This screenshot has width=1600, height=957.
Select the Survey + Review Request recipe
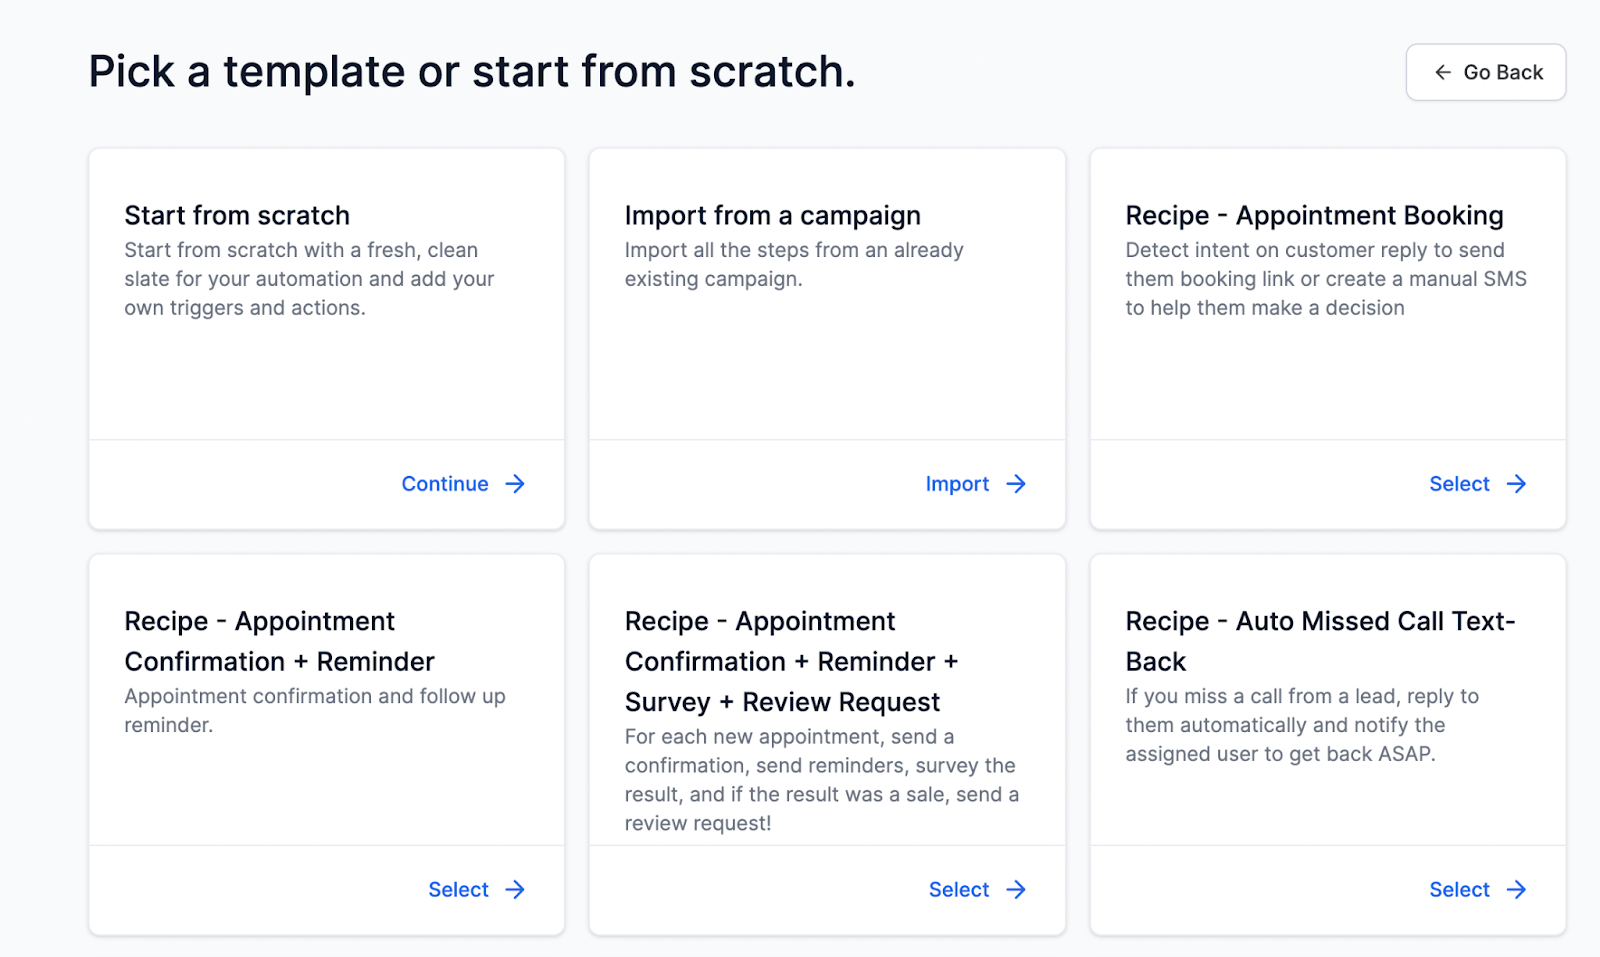(x=958, y=890)
